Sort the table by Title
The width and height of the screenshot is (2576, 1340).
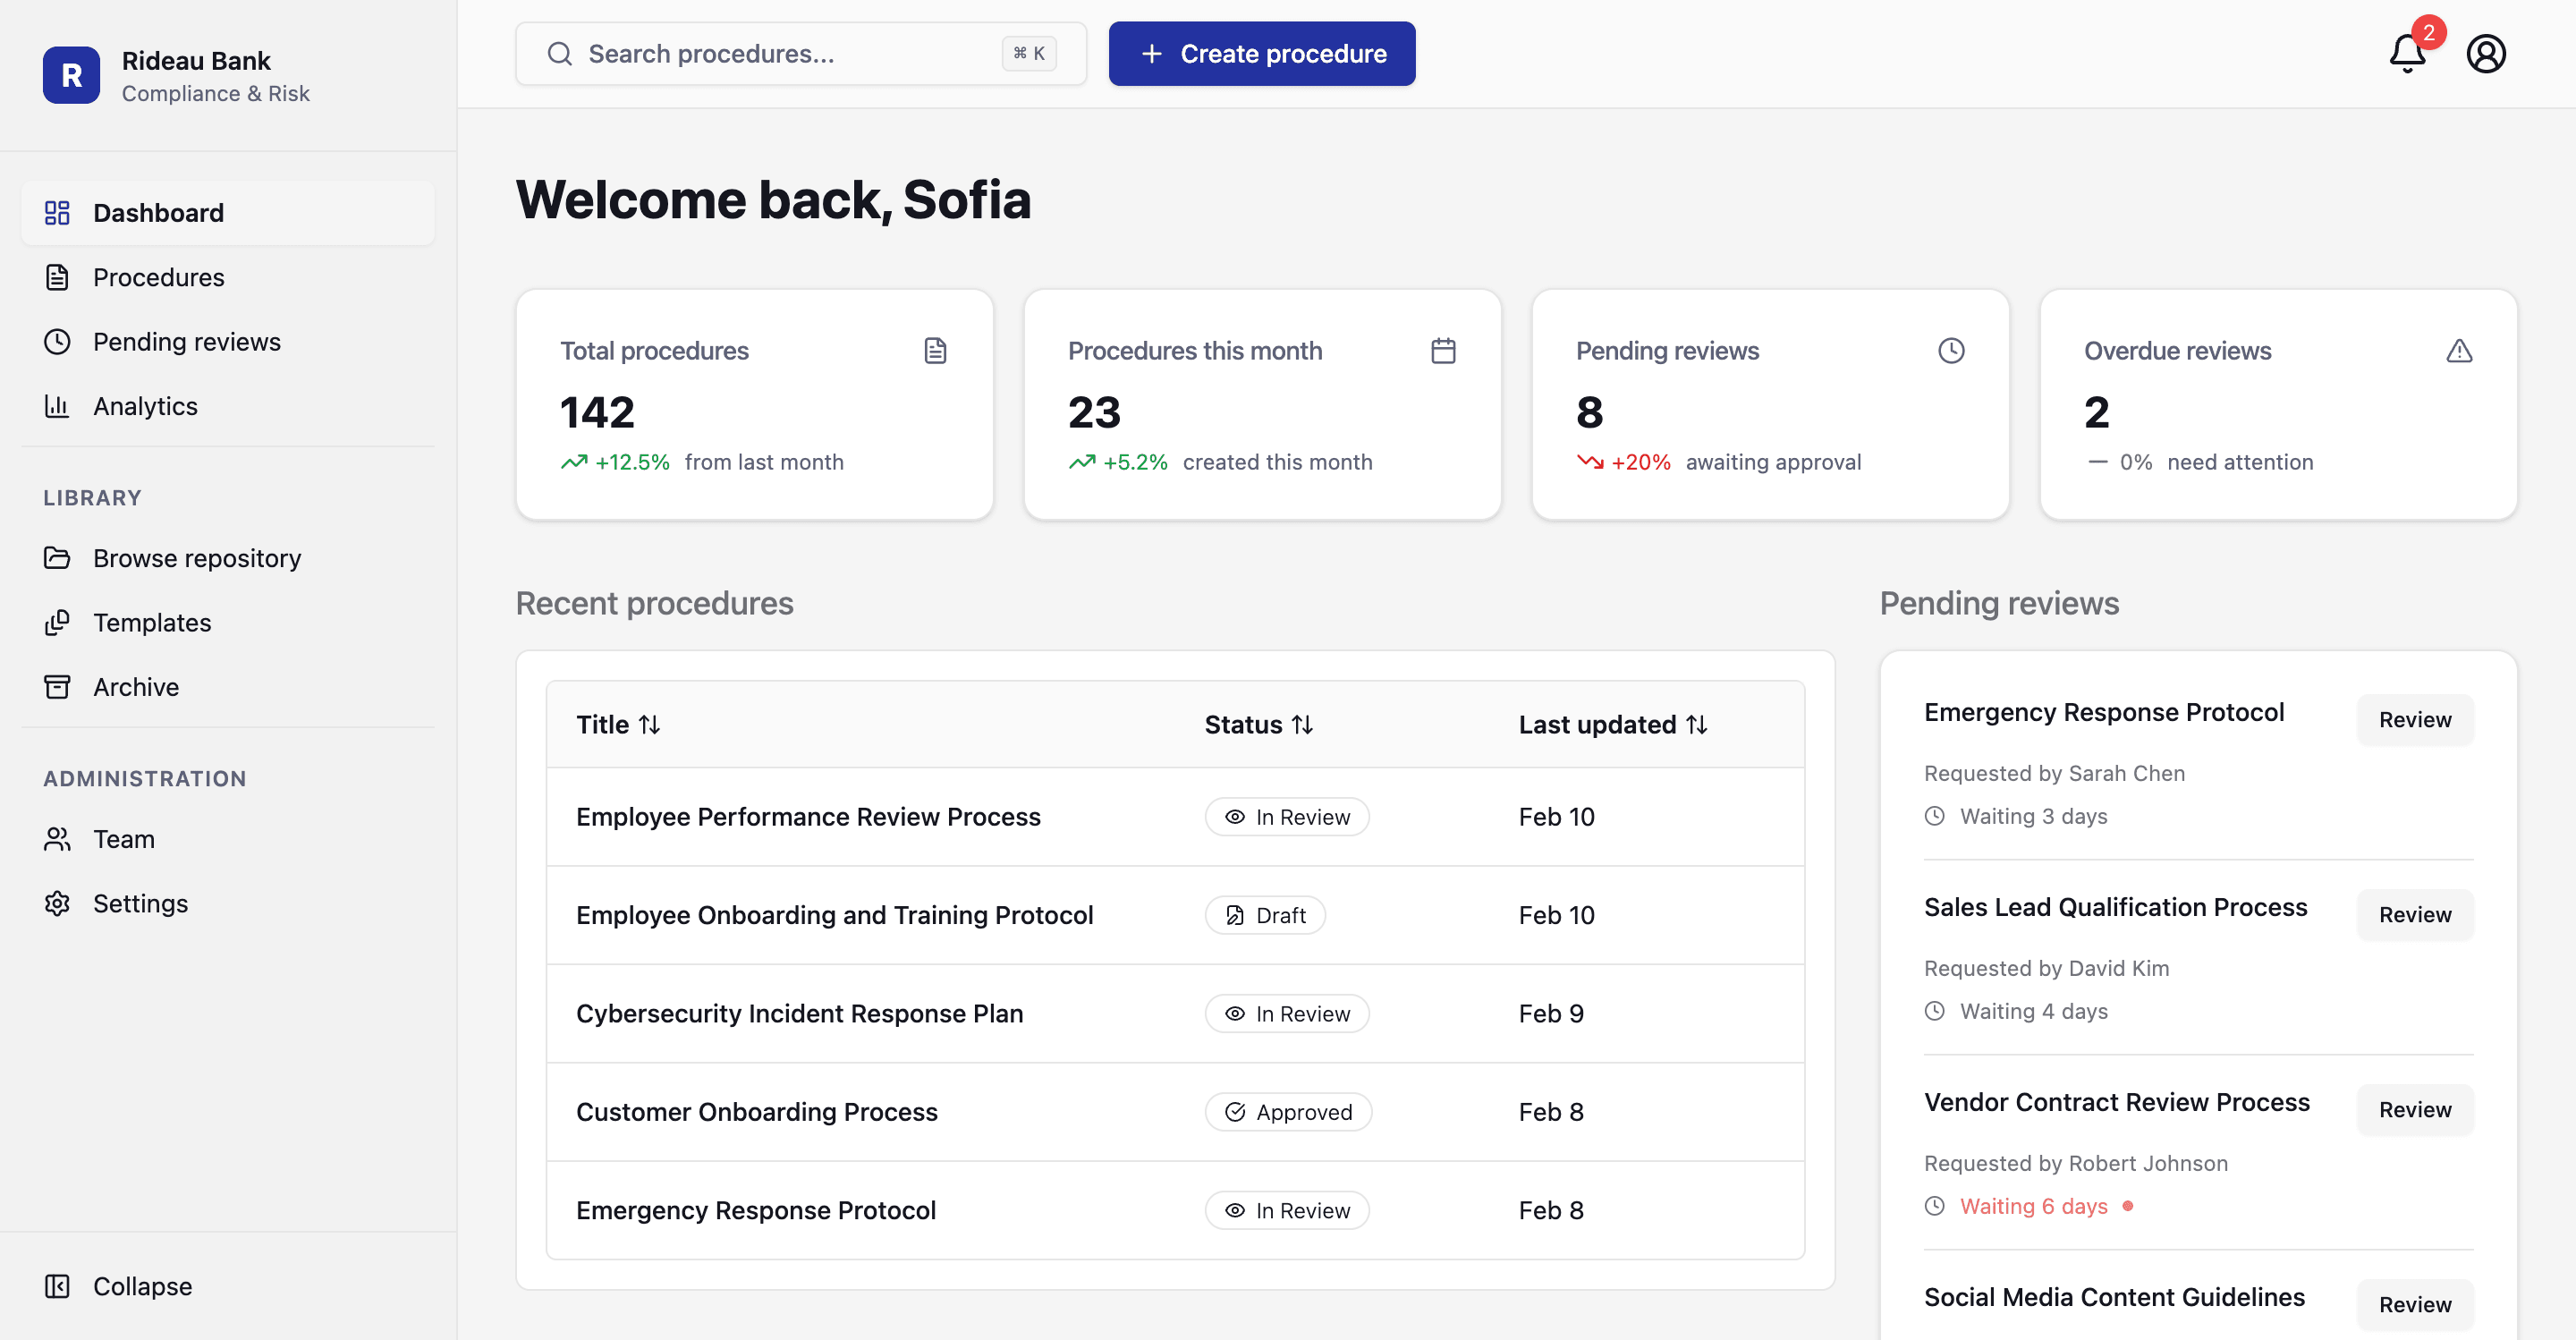coord(618,724)
